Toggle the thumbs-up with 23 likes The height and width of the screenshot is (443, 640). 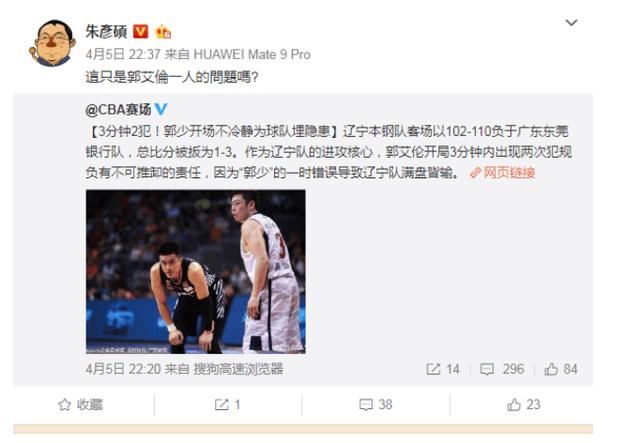524,405
